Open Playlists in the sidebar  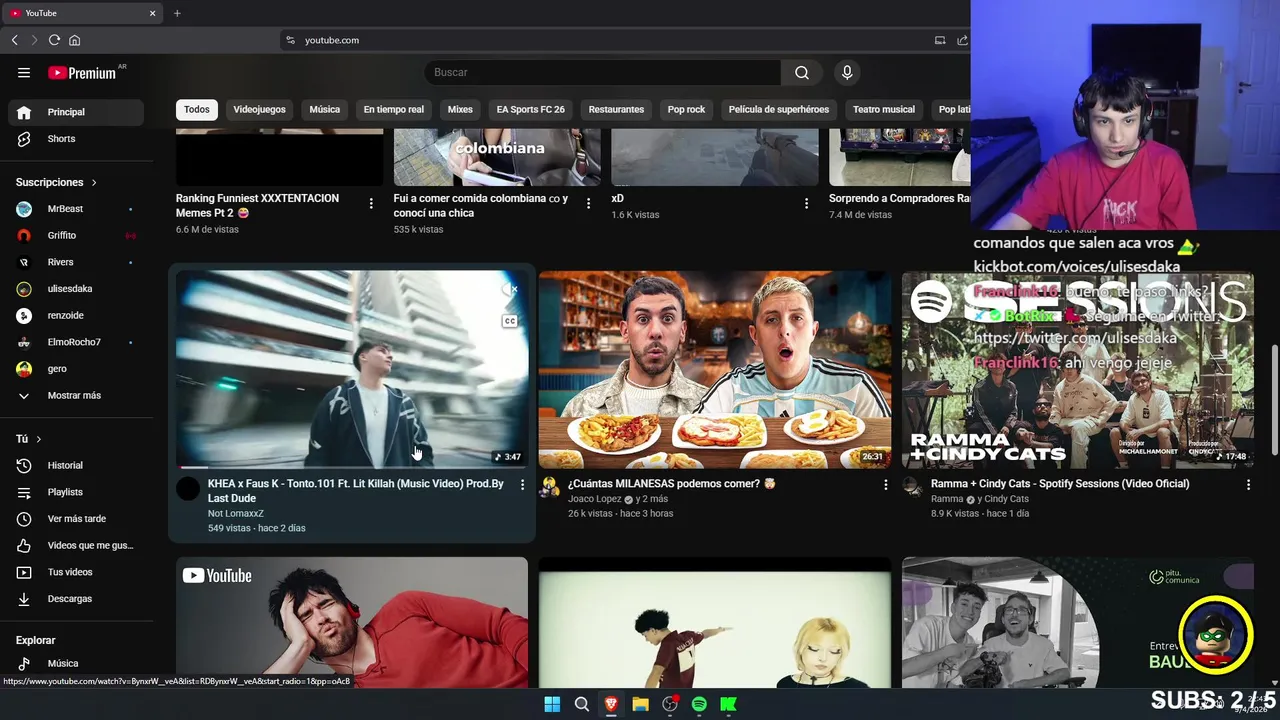pyautogui.click(x=76, y=492)
